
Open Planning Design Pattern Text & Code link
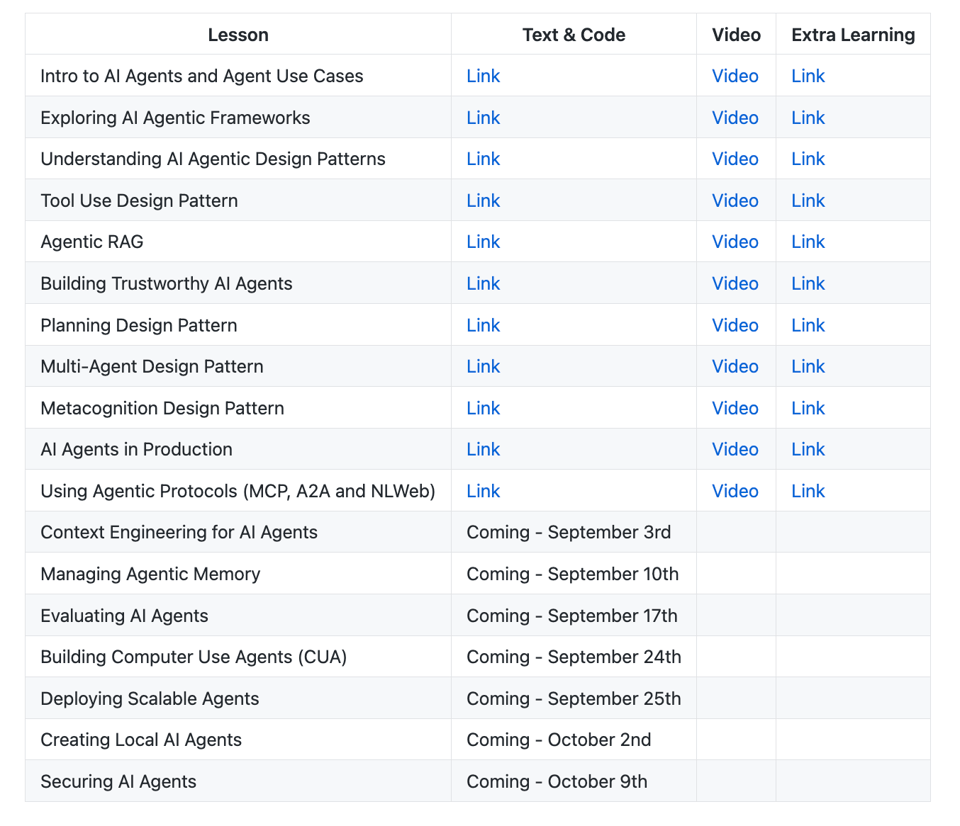483,325
